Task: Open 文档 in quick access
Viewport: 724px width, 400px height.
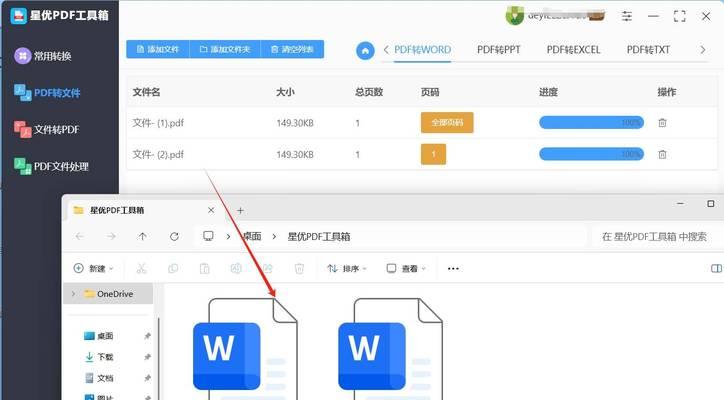Action: coord(98,378)
